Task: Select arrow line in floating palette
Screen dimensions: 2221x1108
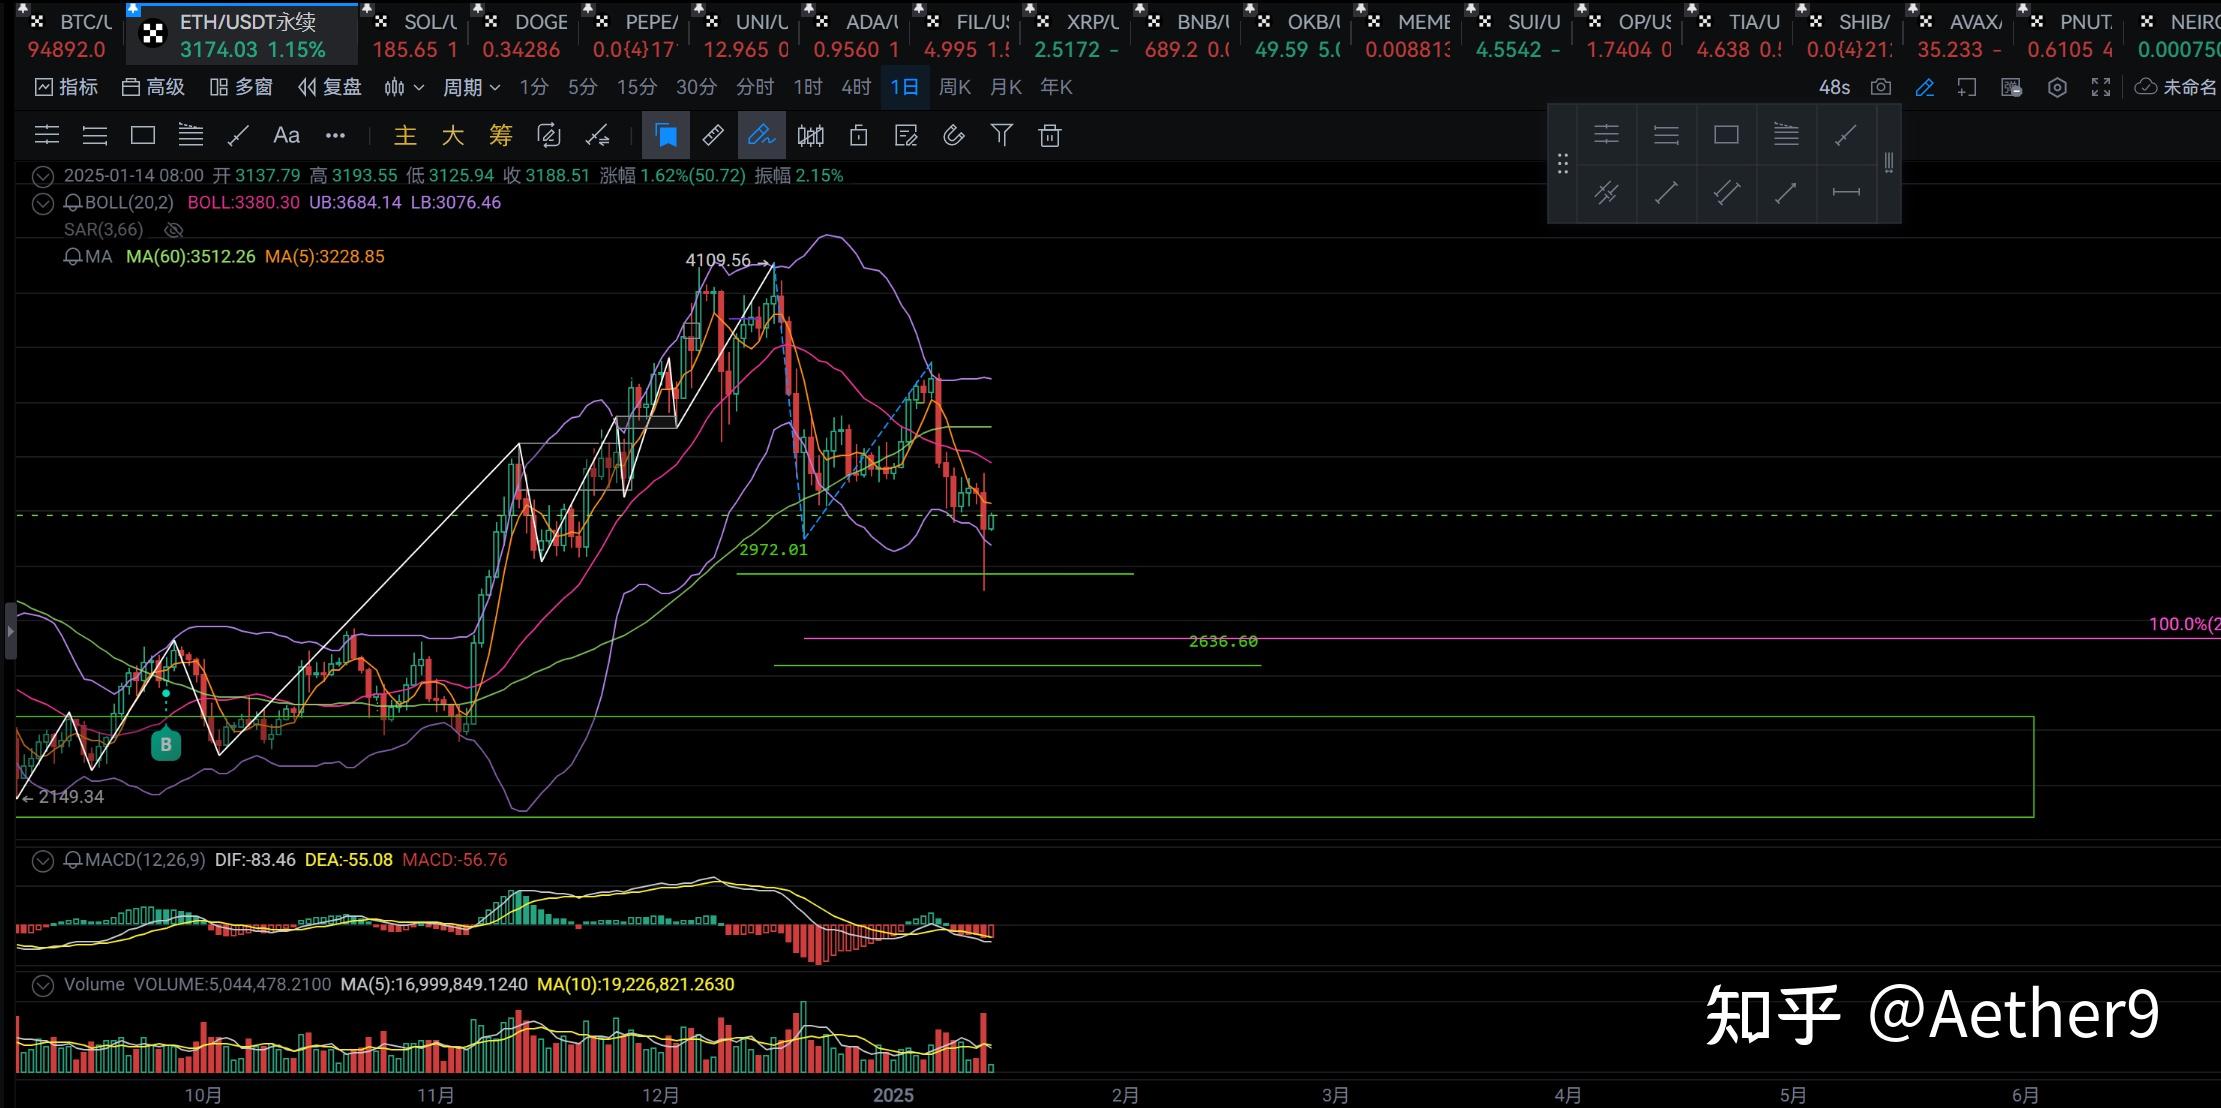Action: point(1786,192)
